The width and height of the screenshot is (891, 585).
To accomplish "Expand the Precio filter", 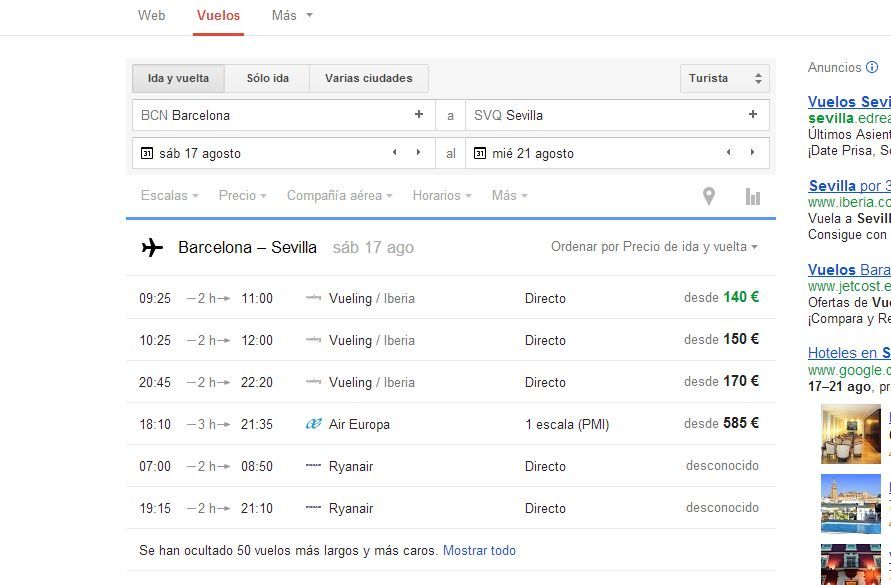I will coord(243,196).
